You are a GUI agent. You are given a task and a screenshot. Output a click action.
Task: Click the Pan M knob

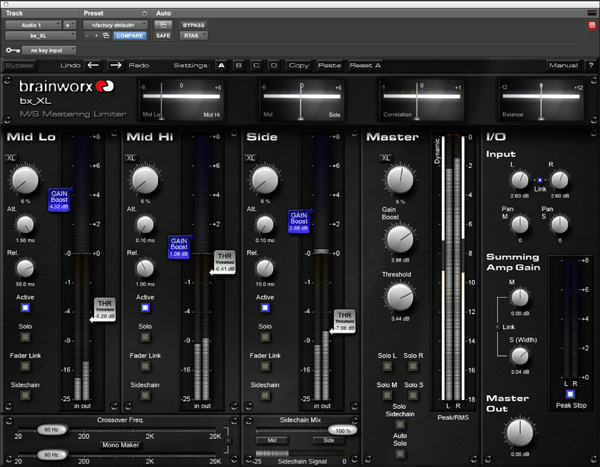point(520,225)
